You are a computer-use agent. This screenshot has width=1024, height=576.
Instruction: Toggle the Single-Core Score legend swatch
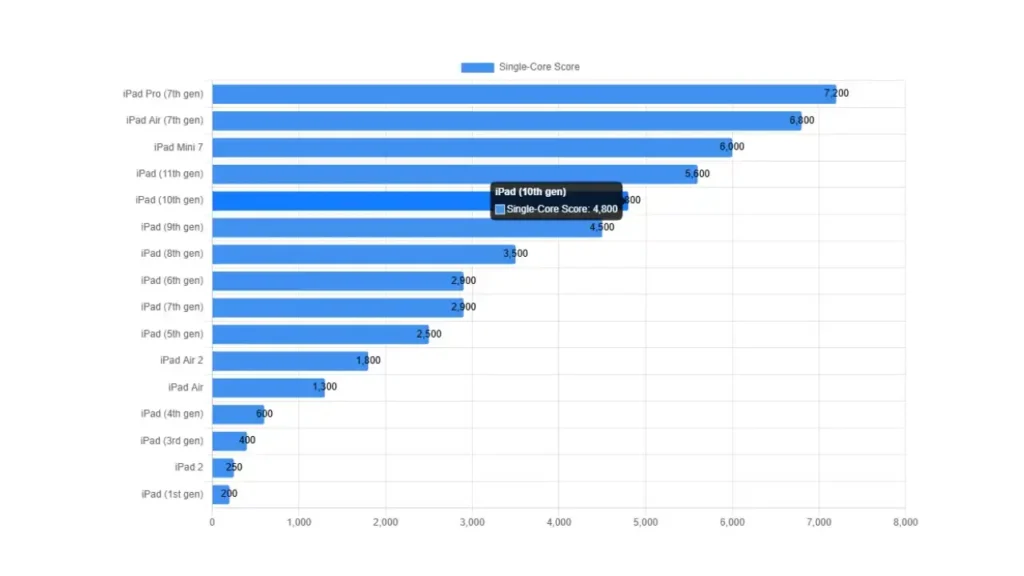tap(477, 67)
